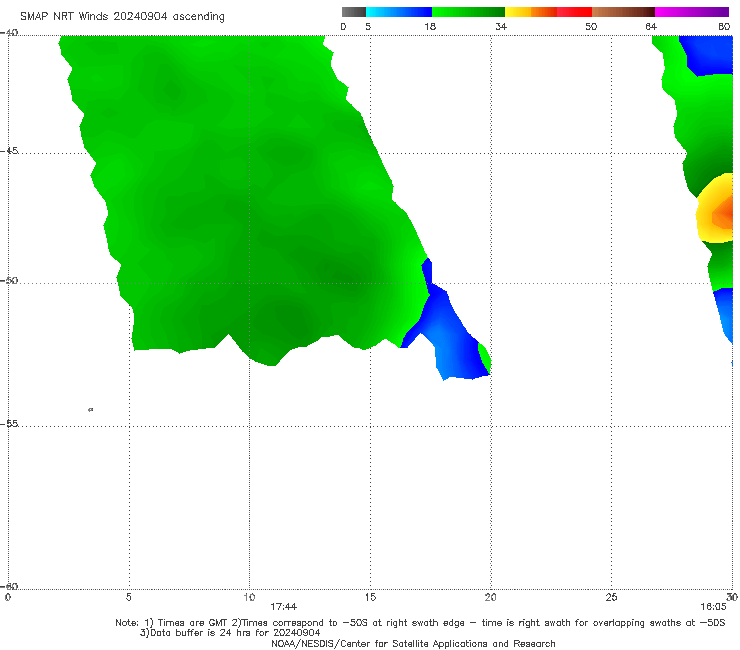This screenshot has height=650, width=740.
Task: Click the brown segment of the color bar
Action: 623,12
